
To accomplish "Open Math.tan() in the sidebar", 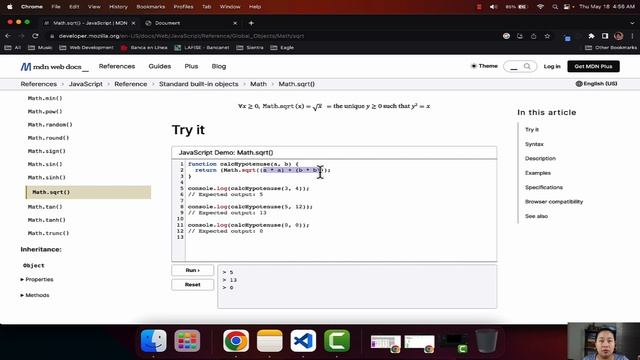I will (45, 207).
